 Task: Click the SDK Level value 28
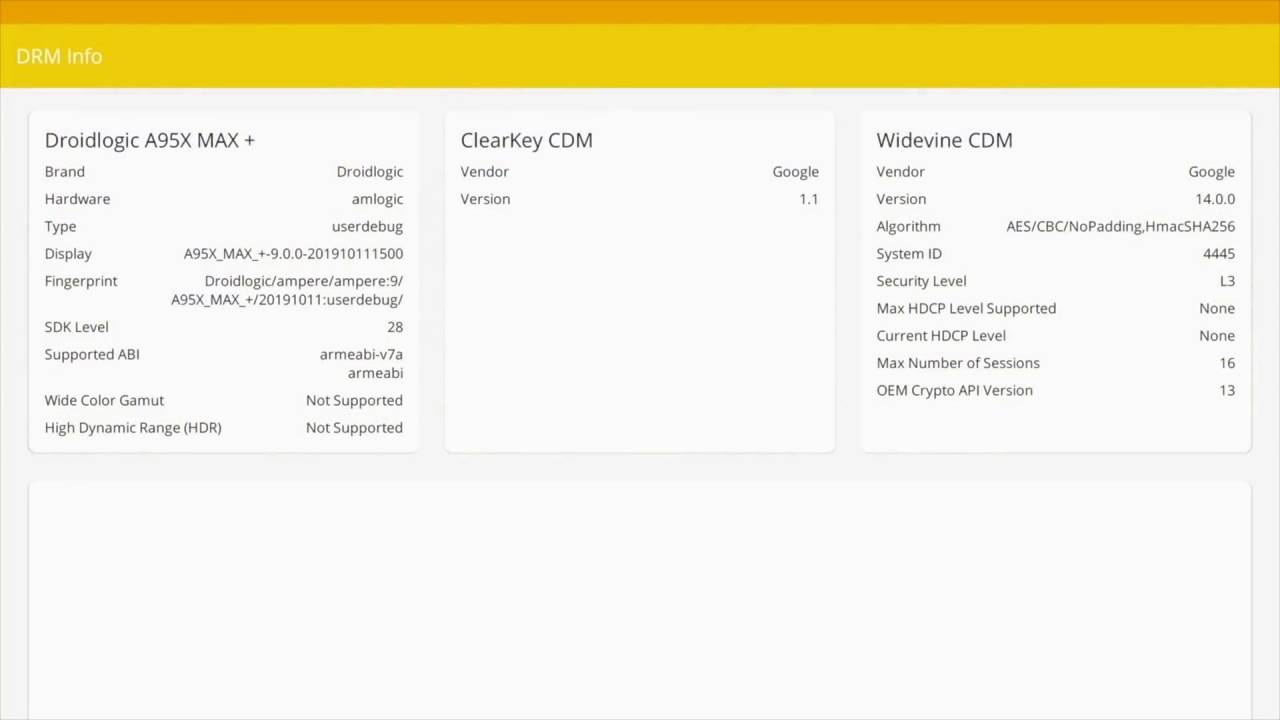point(395,327)
